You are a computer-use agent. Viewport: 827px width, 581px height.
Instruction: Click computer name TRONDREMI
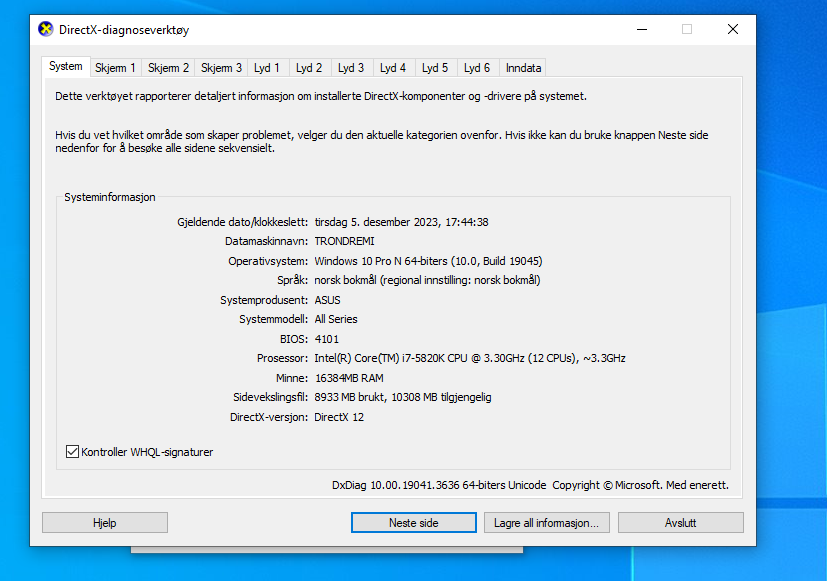coord(344,241)
